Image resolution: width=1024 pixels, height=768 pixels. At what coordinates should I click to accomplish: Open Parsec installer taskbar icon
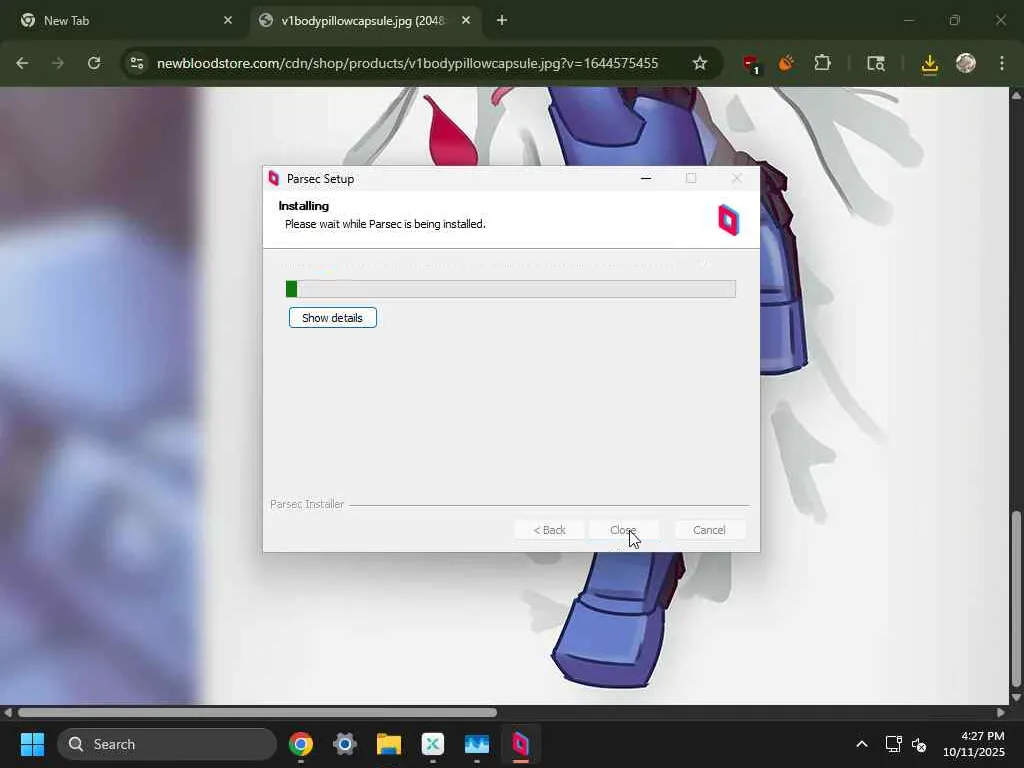pos(520,744)
